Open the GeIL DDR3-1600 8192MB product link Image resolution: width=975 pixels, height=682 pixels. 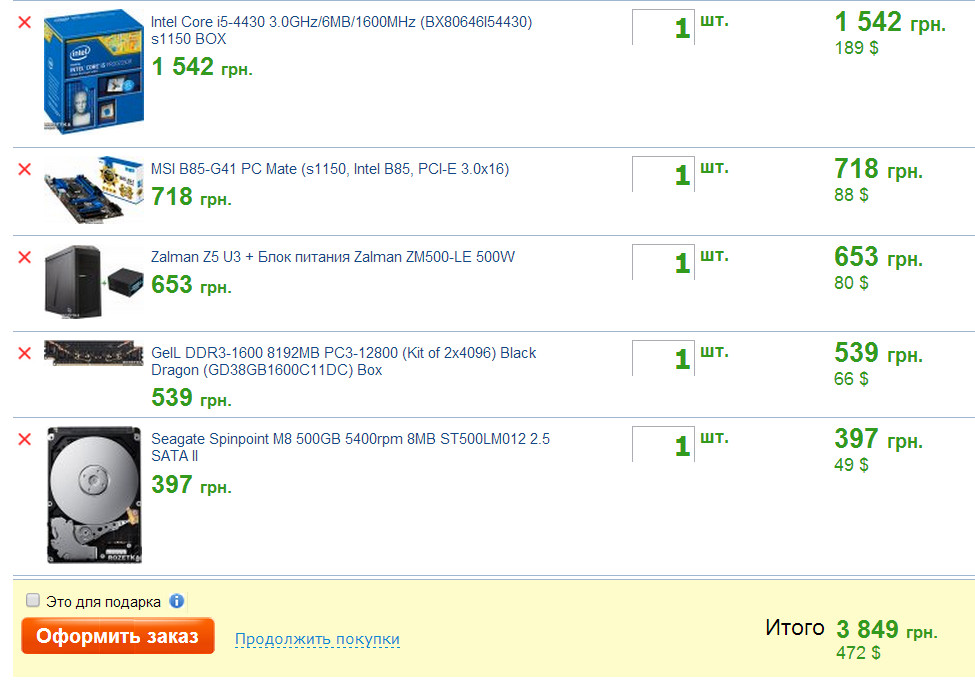[343, 361]
